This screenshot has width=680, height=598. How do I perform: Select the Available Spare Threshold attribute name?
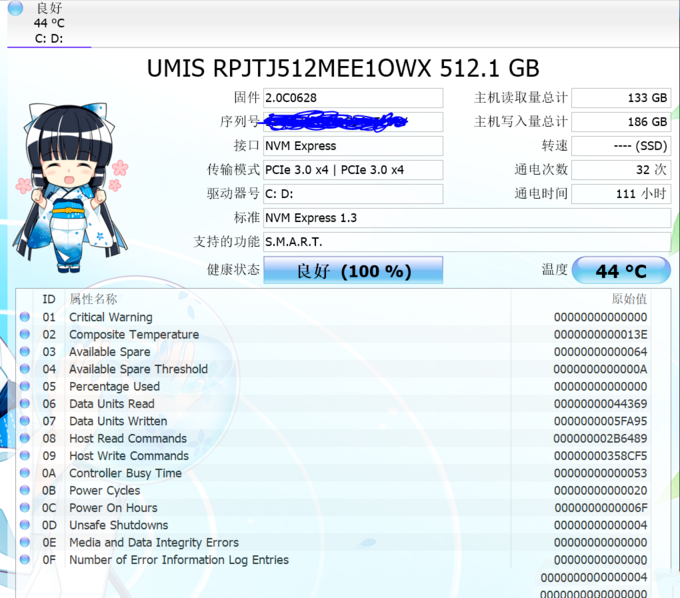point(138,369)
